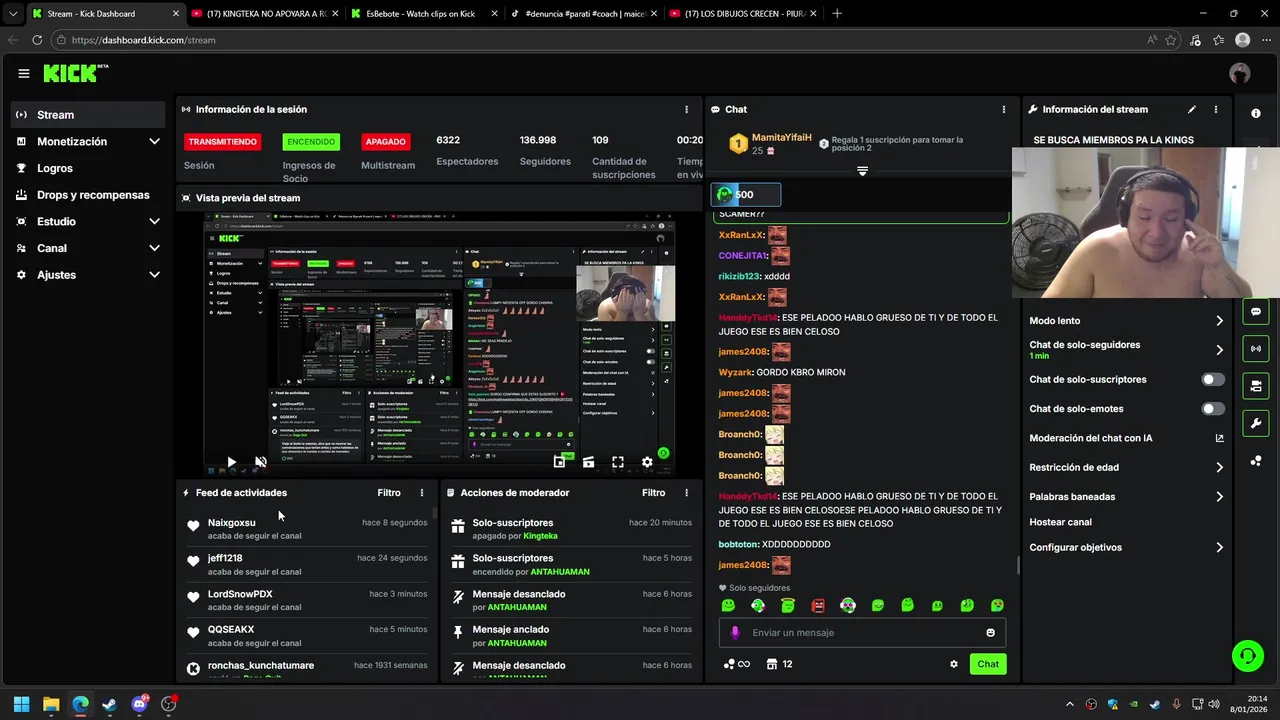Image resolution: width=1280 pixels, height=720 pixels.
Task: Unmute the stream preview audio
Action: (261, 462)
